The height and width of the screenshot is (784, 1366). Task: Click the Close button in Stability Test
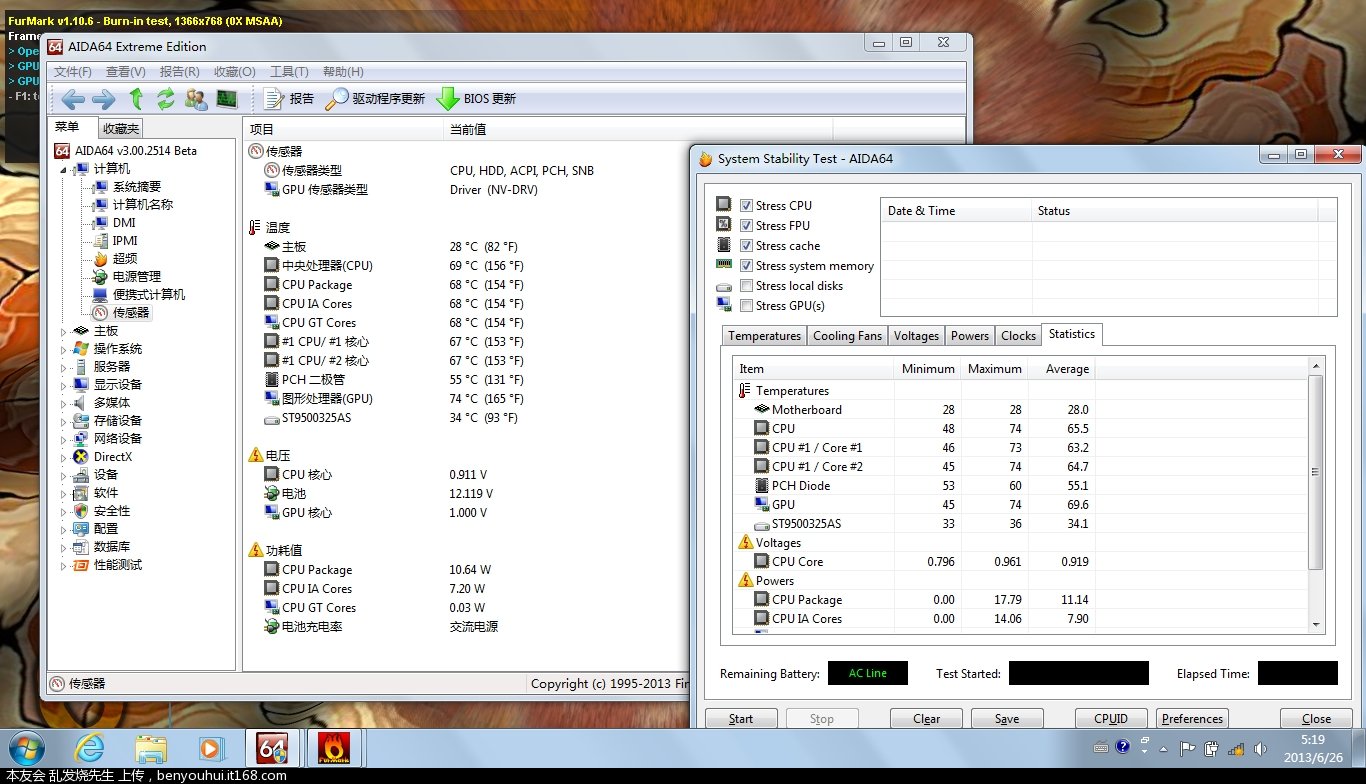pos(1316,718)
